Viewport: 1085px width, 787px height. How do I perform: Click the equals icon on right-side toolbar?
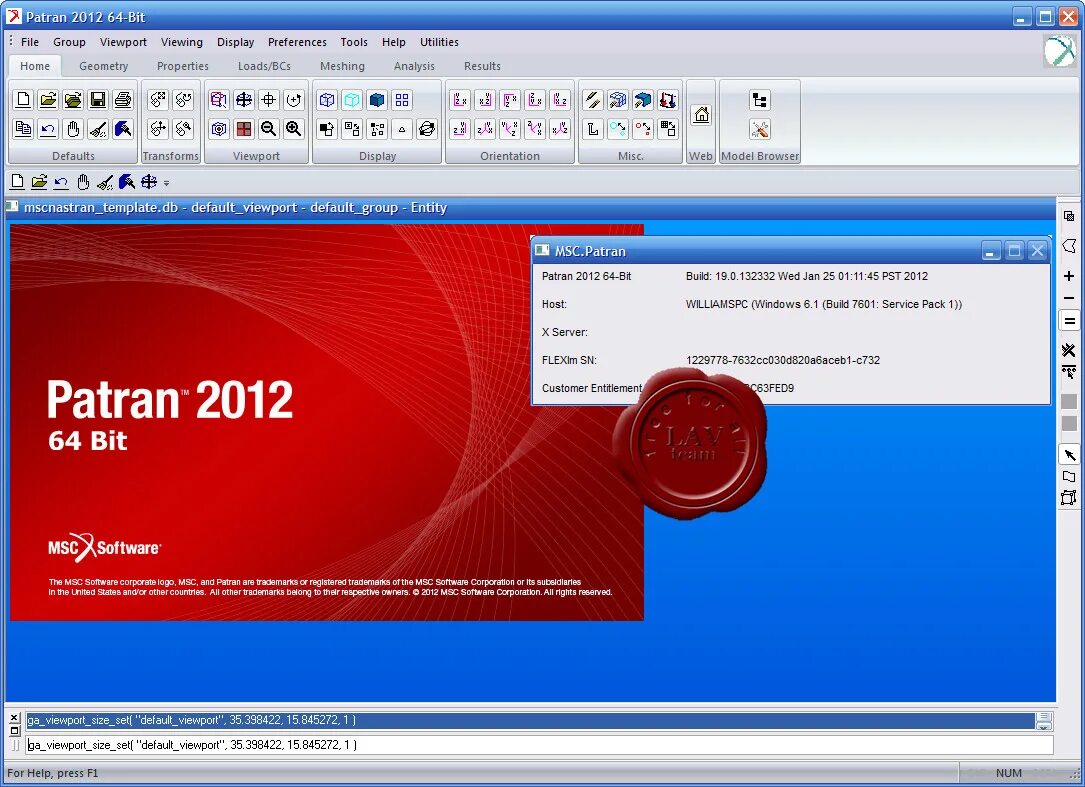point(1068,321)
